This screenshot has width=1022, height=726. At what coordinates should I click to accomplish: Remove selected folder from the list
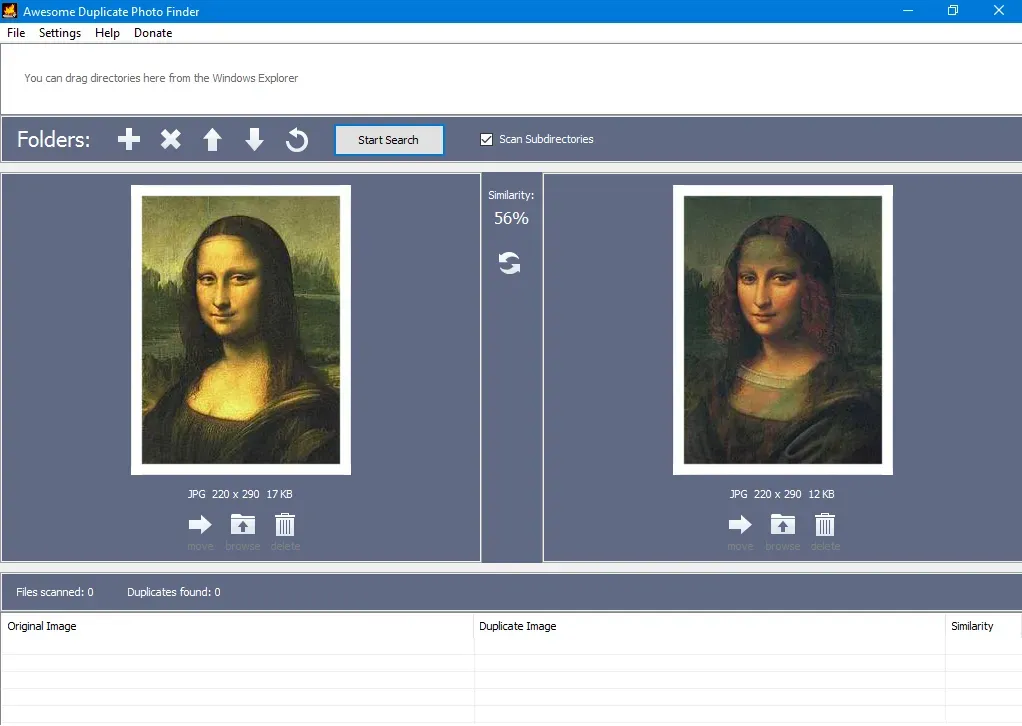tap(170, 139)
